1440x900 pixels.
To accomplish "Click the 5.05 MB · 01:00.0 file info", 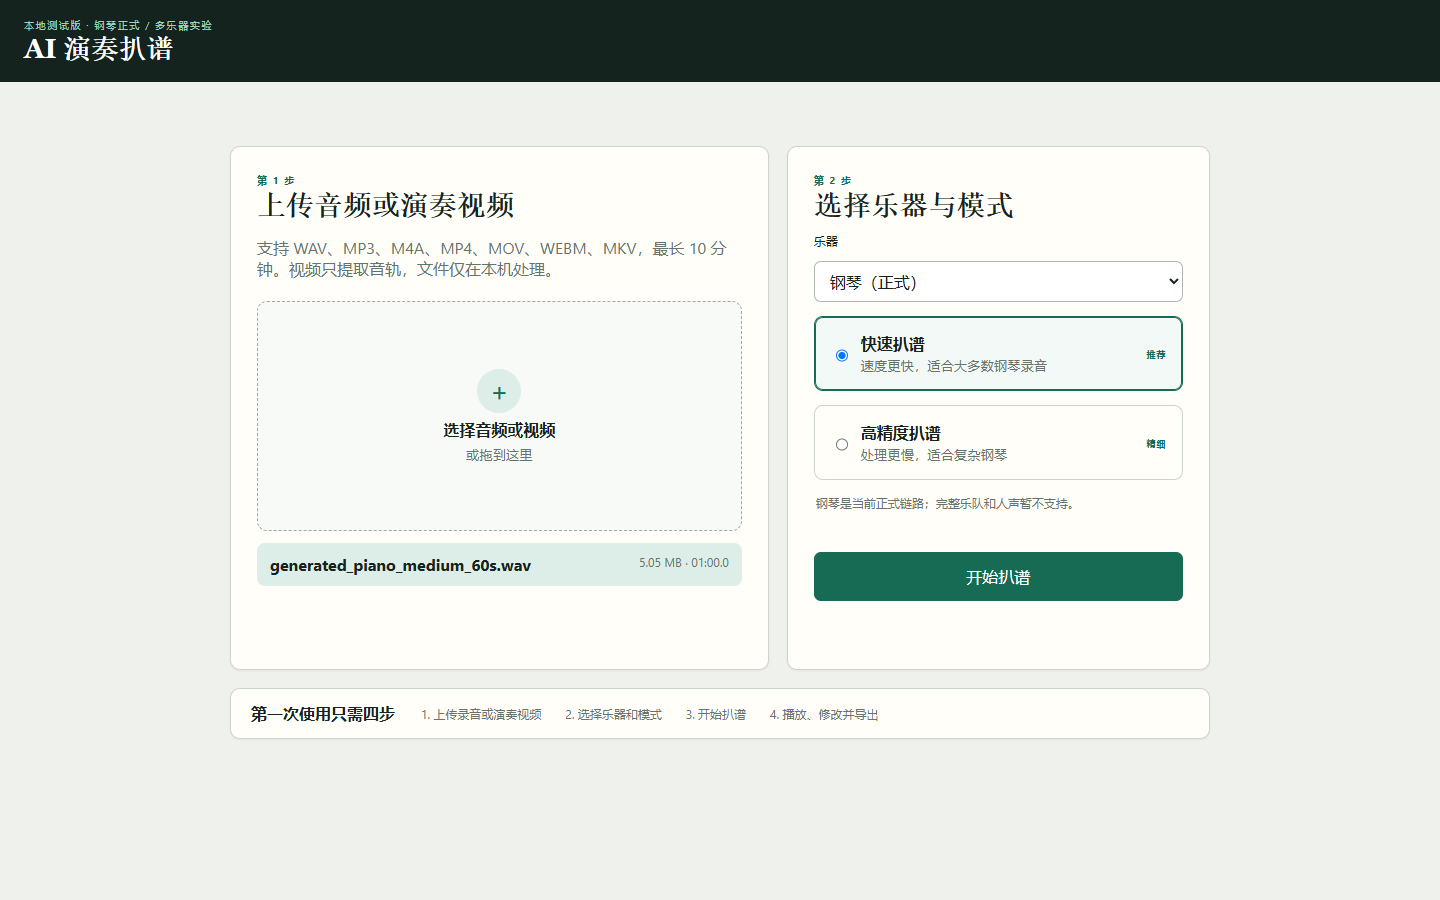I will pyautogui.click(x=684, y=563).
